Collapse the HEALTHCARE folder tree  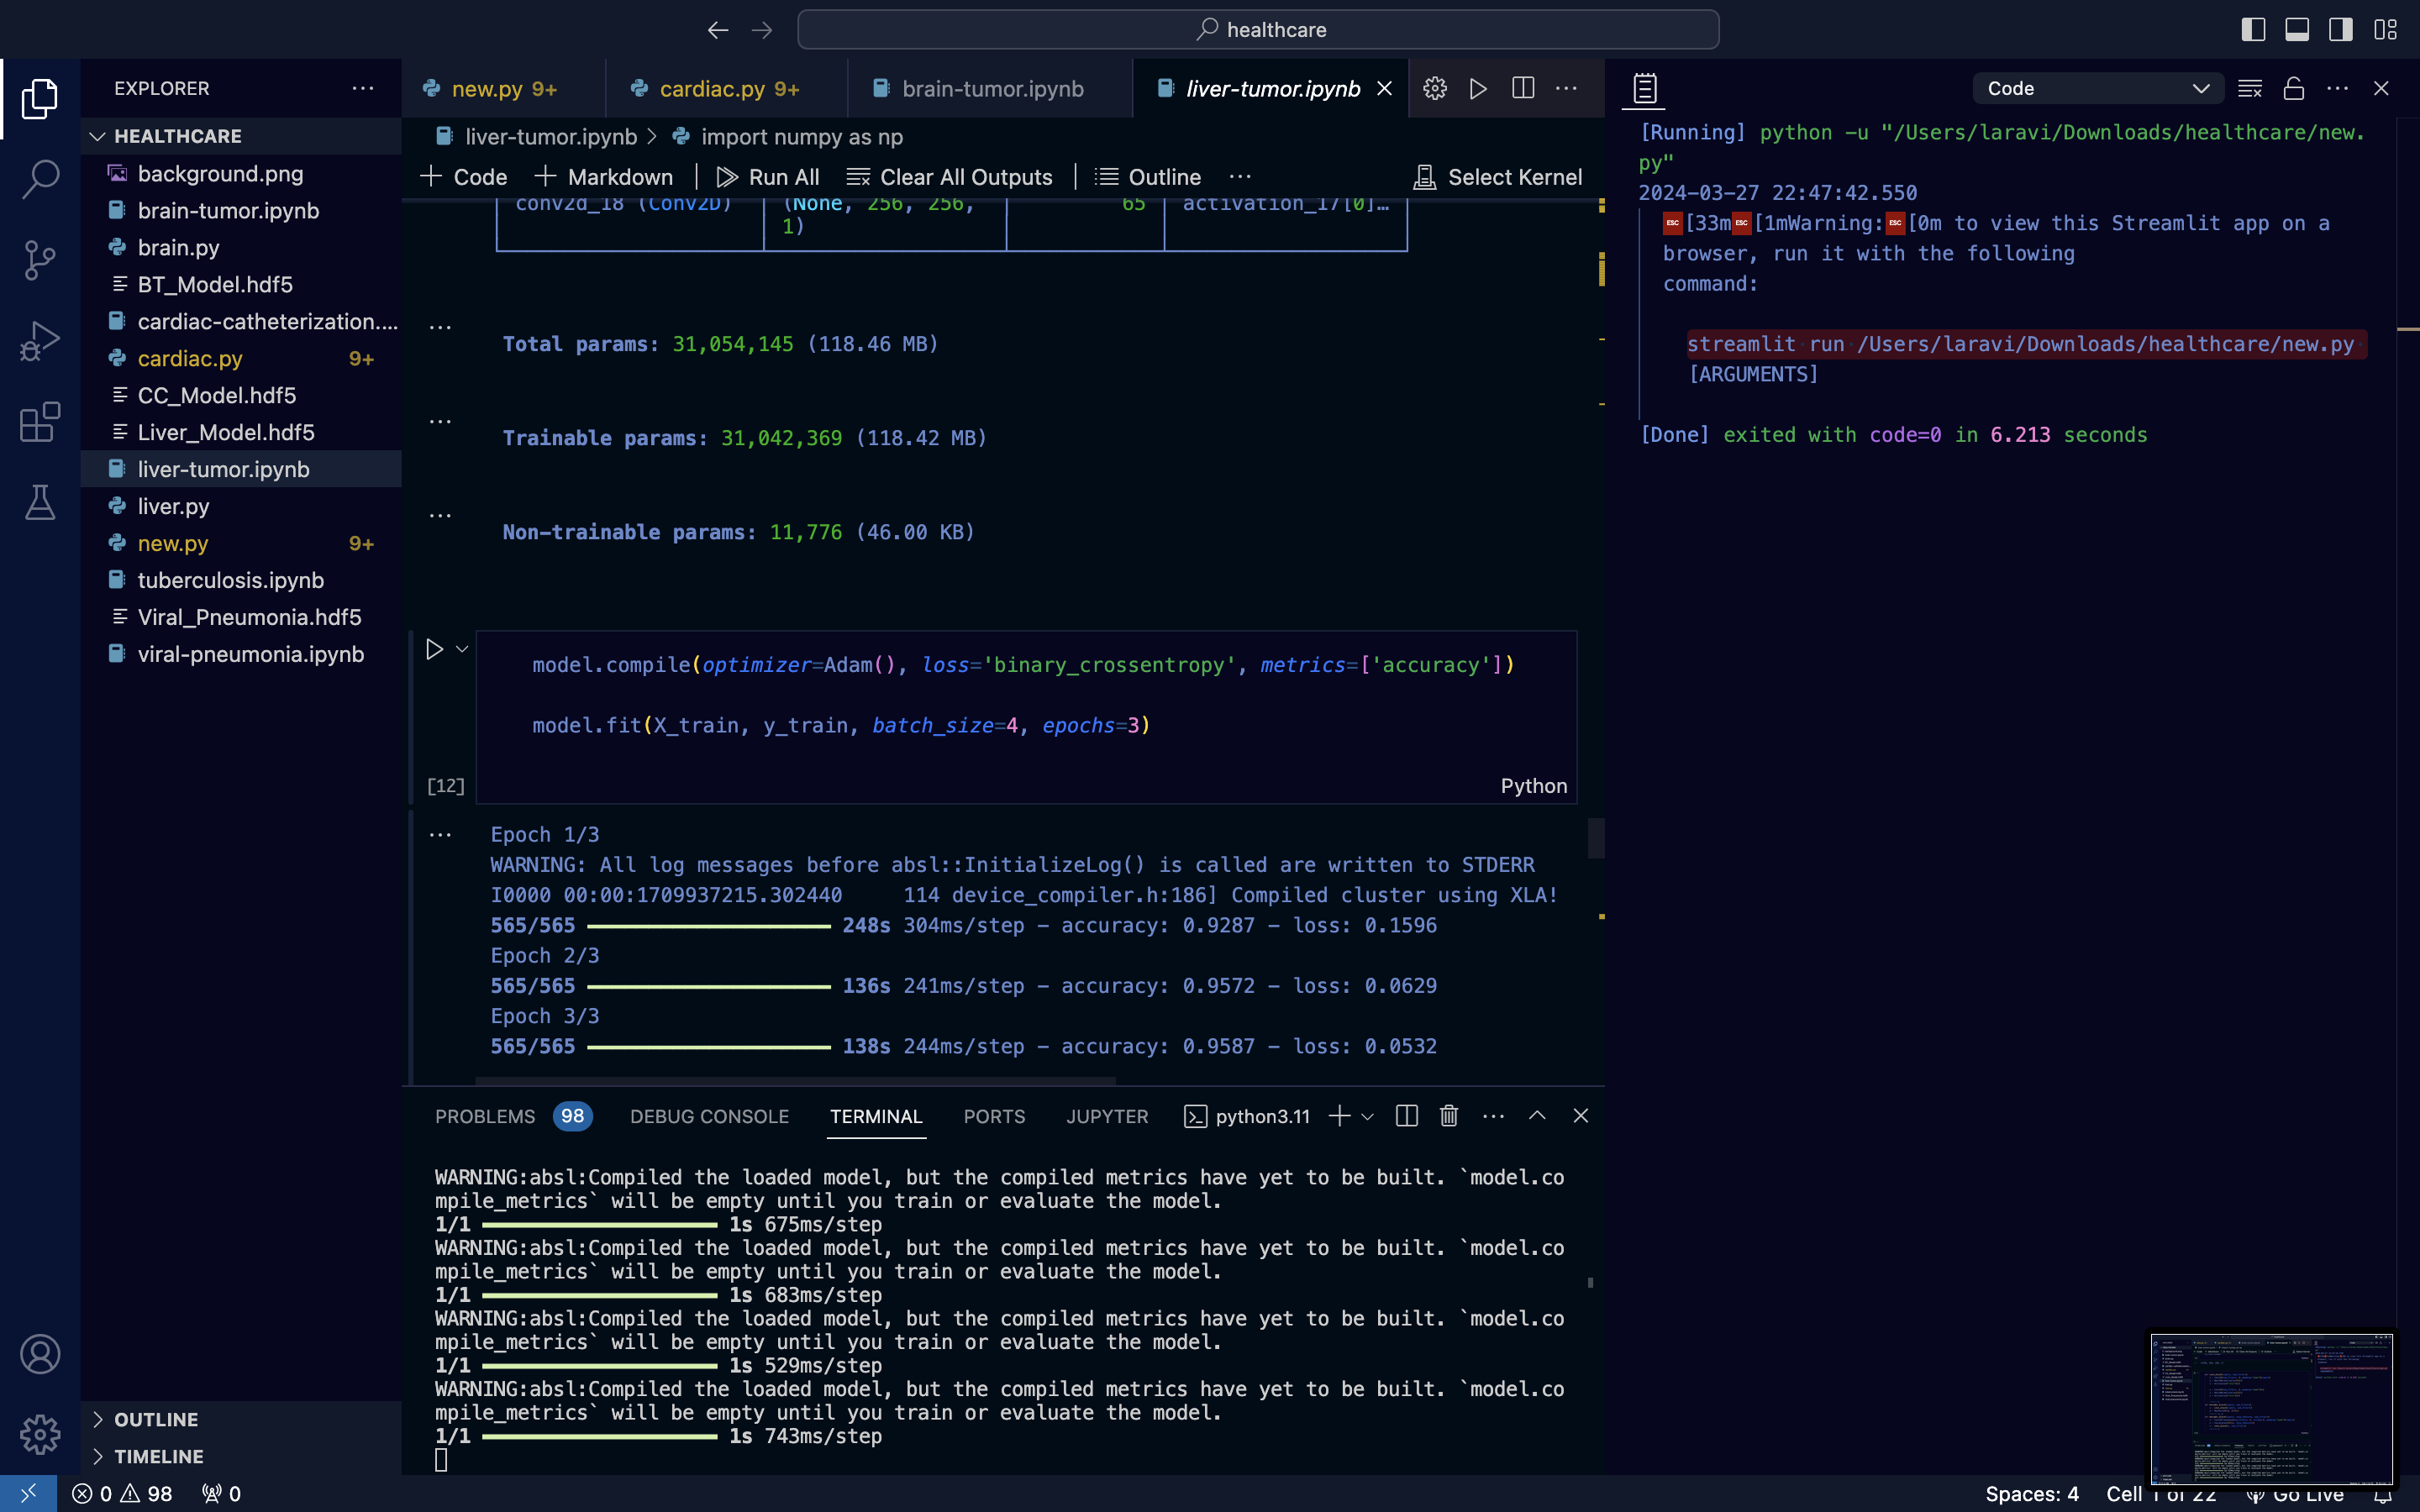177,136
